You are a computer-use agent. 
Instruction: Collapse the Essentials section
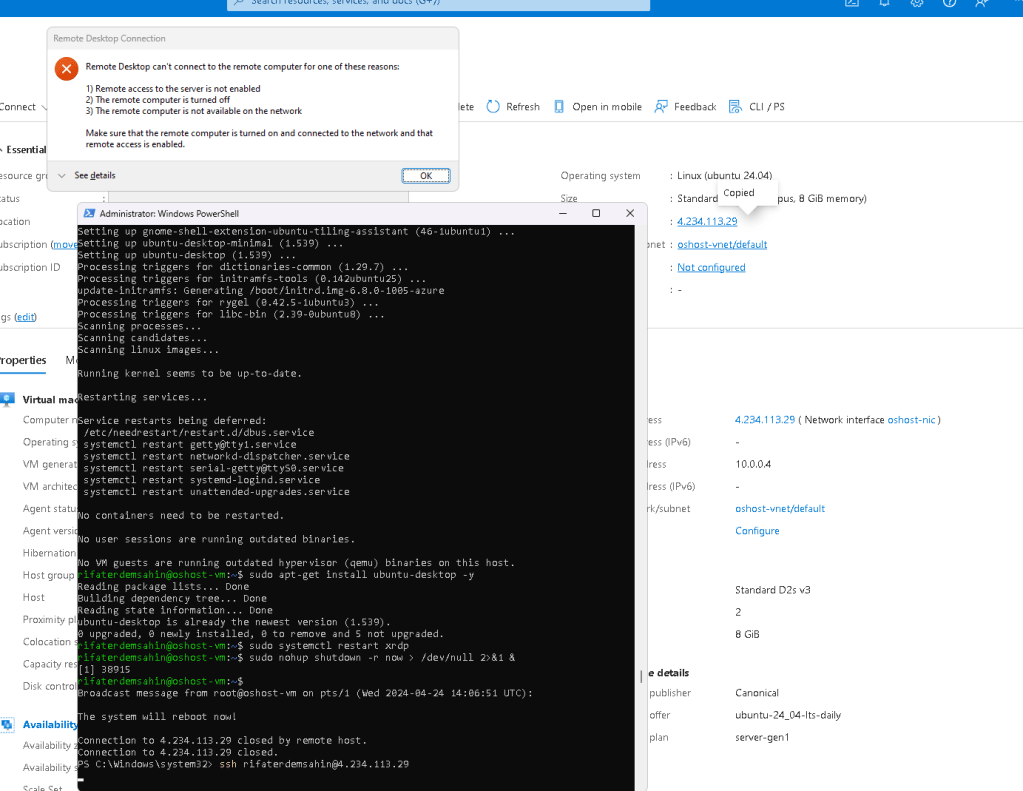tap(2, 149)
